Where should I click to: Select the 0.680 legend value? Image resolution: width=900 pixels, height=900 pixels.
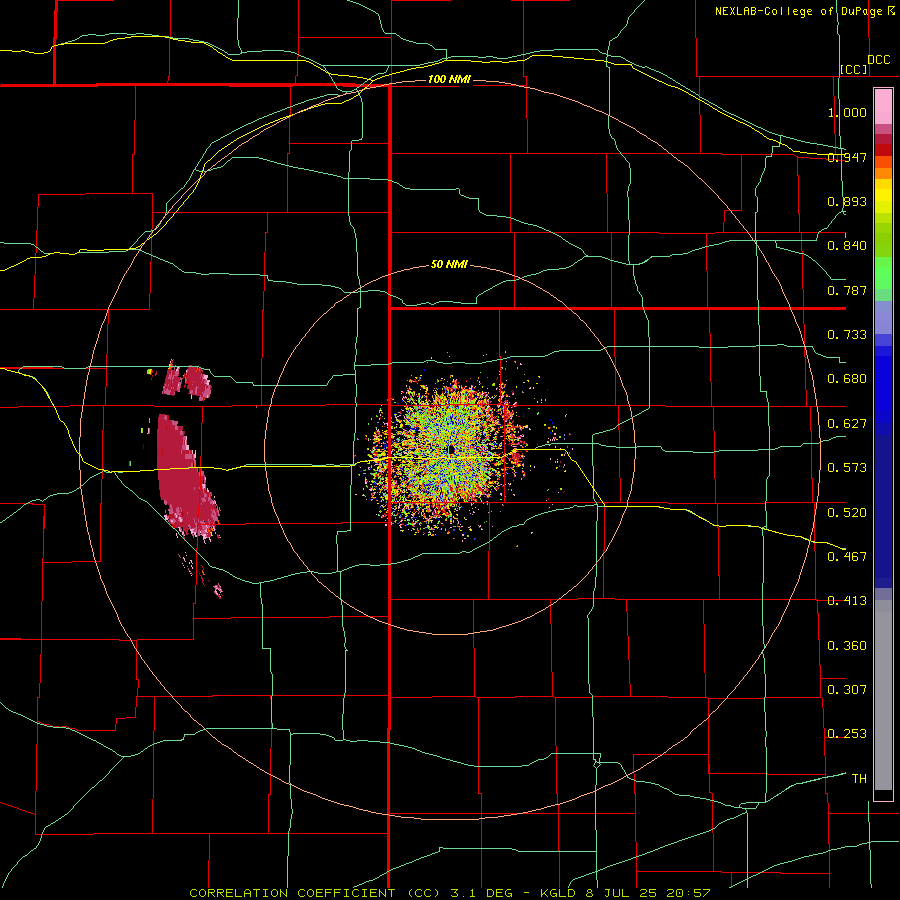coord(847,379)
